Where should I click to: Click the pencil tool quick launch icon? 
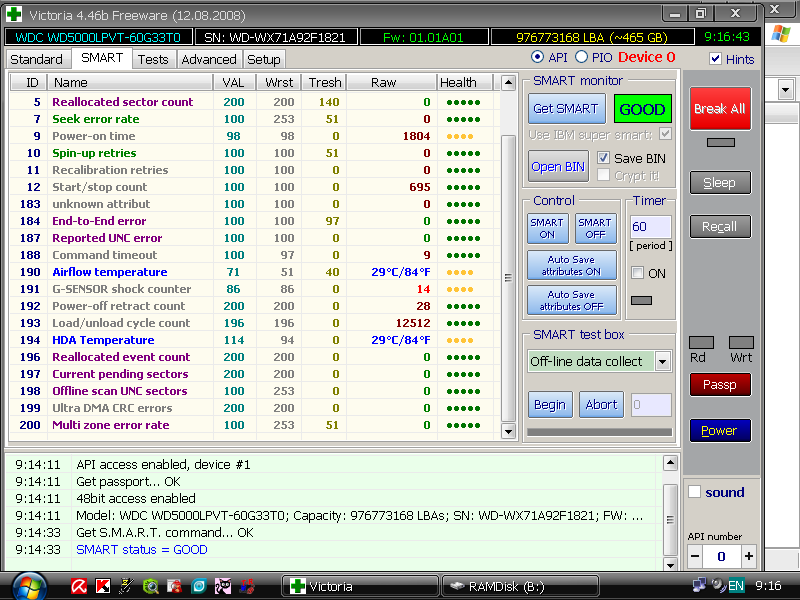(x=127, y=586)
